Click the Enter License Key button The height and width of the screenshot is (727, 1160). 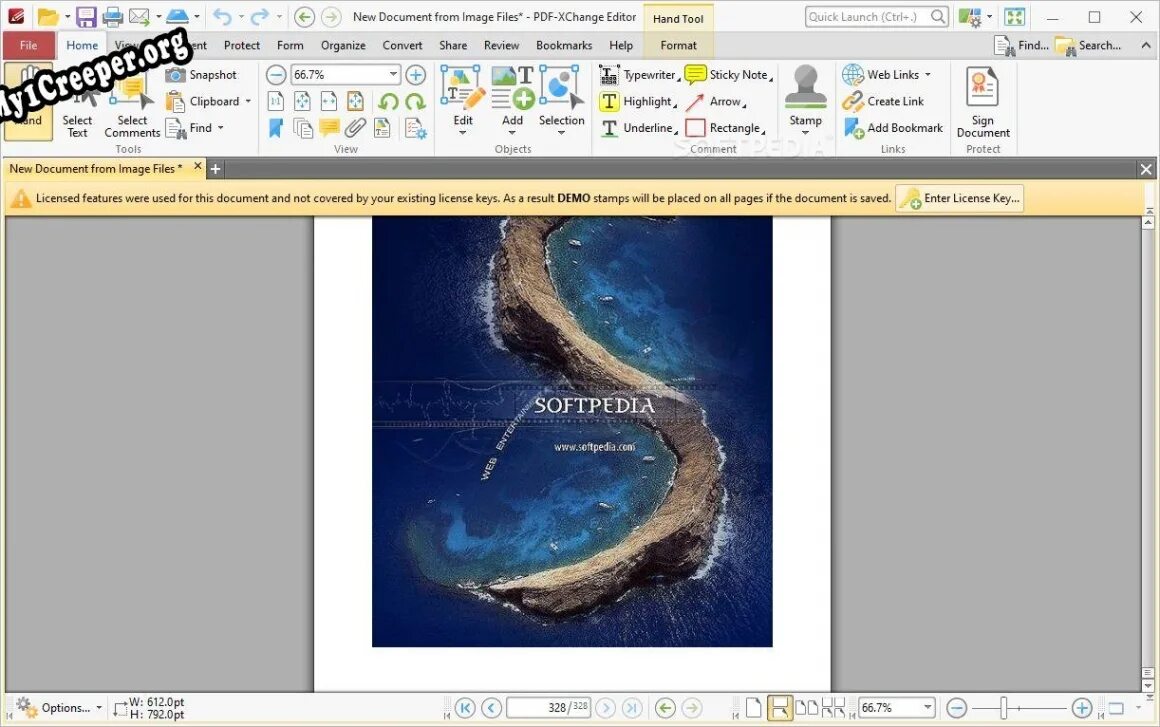[x=960, y=198]
